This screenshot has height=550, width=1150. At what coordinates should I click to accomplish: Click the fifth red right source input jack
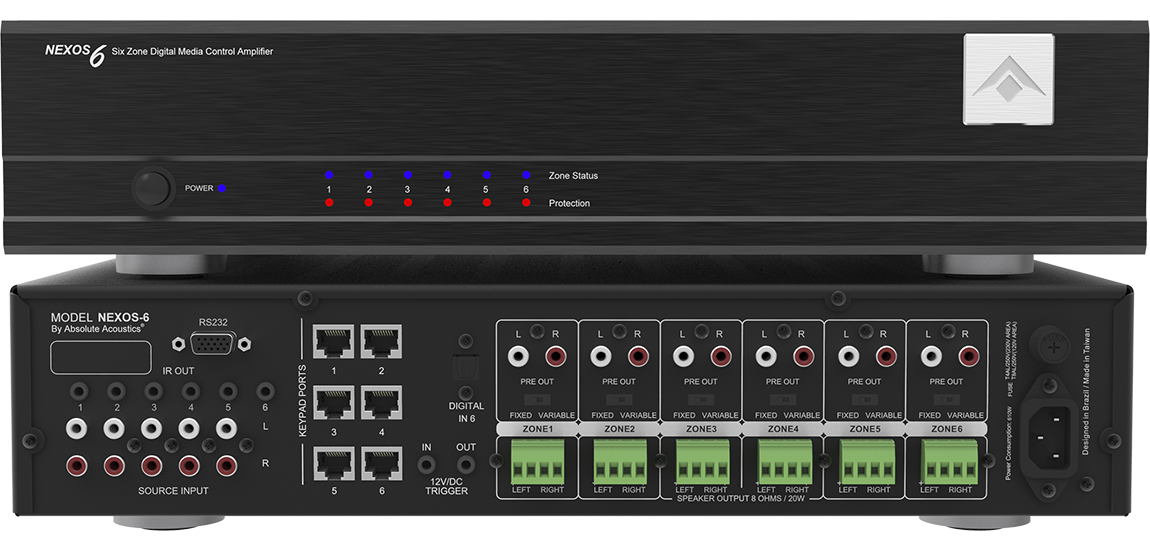point(227,466)
